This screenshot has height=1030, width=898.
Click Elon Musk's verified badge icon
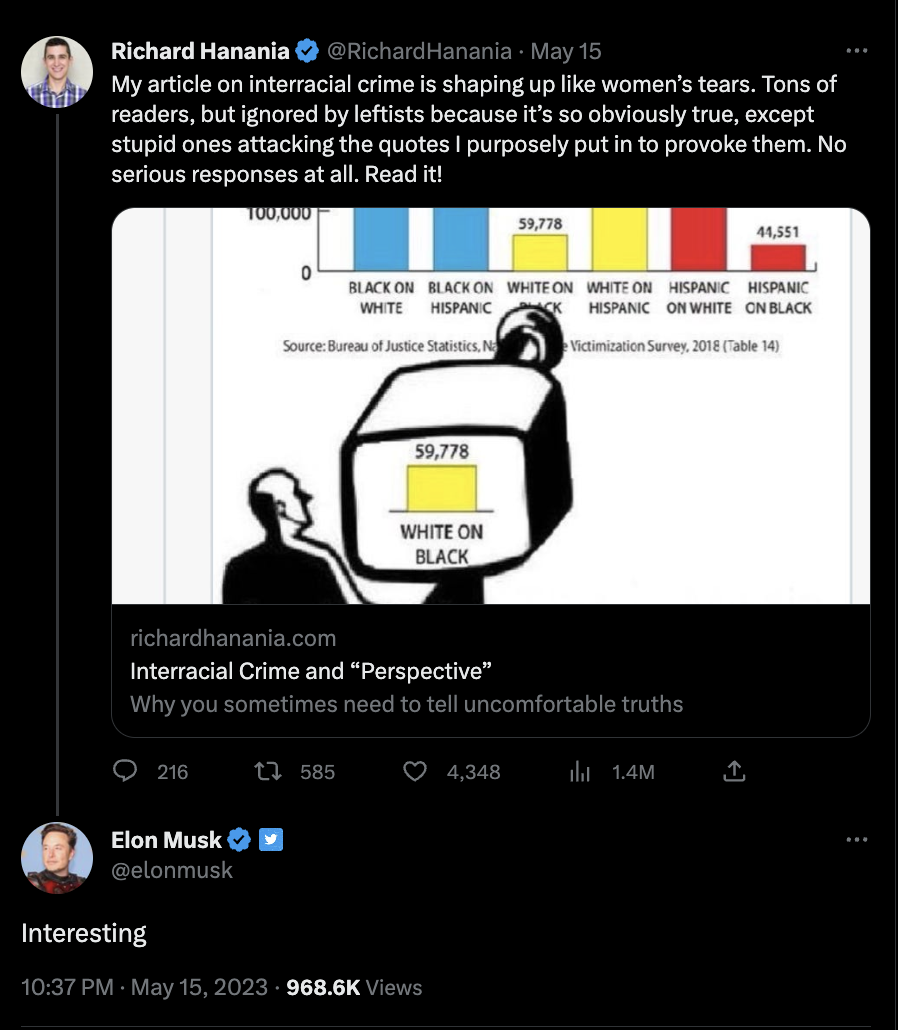coord(239,840)
